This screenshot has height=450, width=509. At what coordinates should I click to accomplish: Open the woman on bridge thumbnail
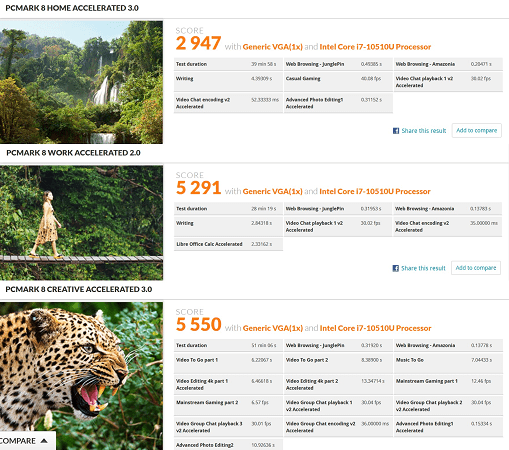[81, 222]
